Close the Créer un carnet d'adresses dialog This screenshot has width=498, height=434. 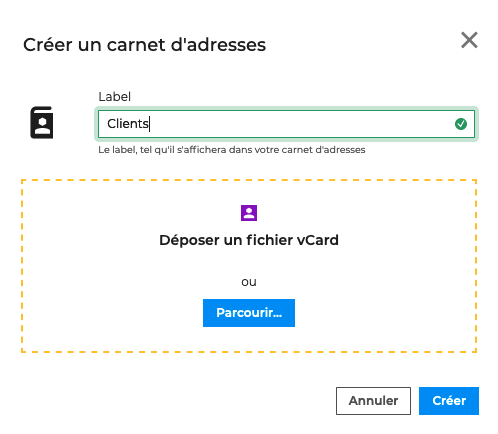point(469,40)
